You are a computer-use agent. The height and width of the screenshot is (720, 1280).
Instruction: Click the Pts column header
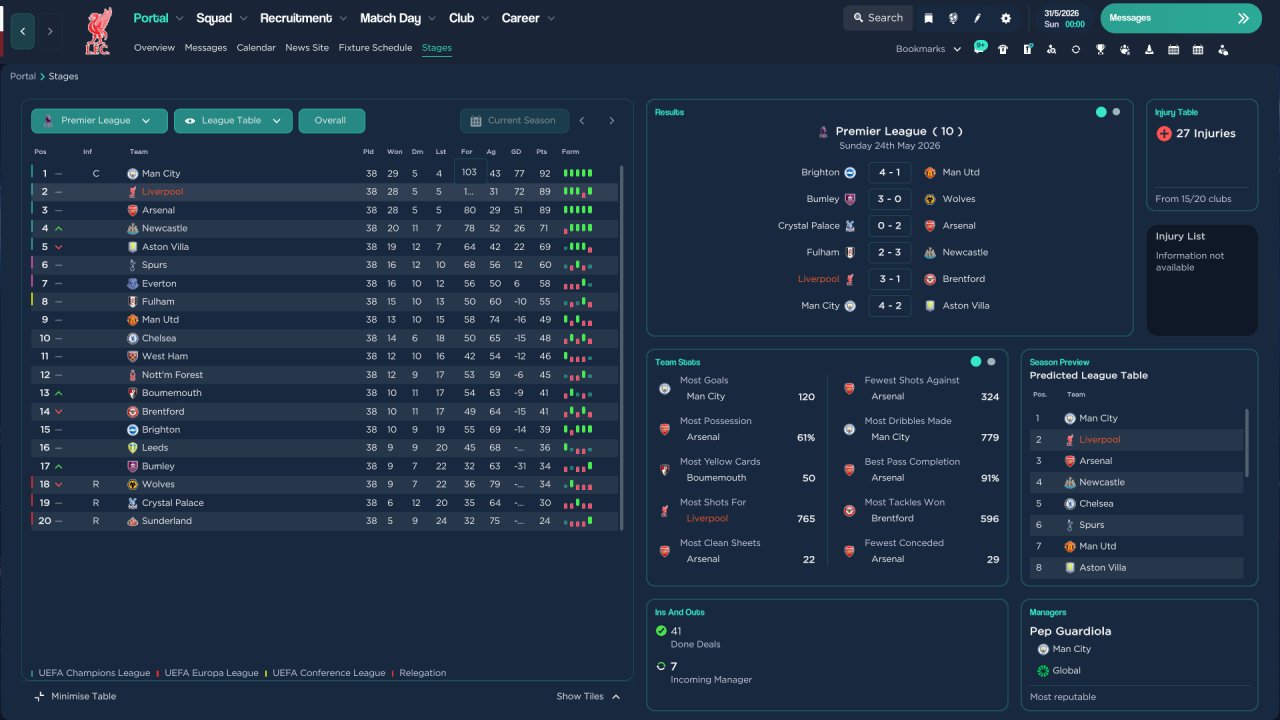coord(542,152)
